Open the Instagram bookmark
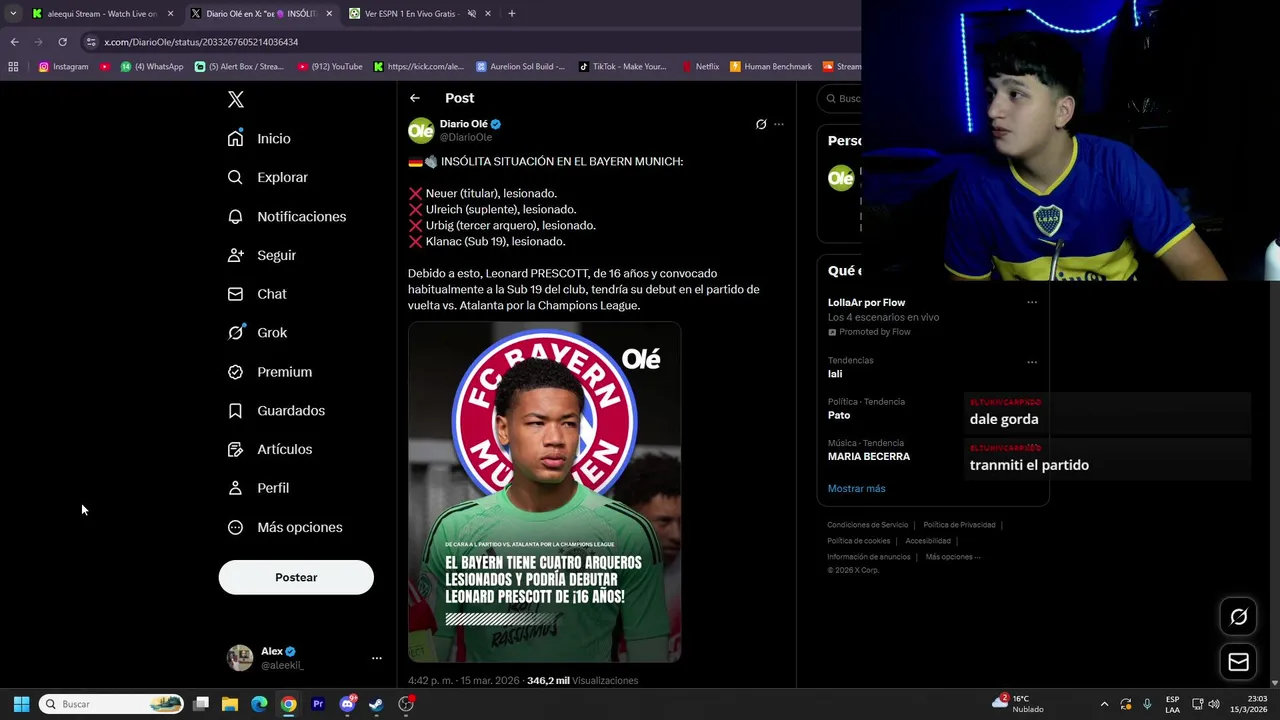This screenshot has width=1280, height=720. (x=63, y=67)
